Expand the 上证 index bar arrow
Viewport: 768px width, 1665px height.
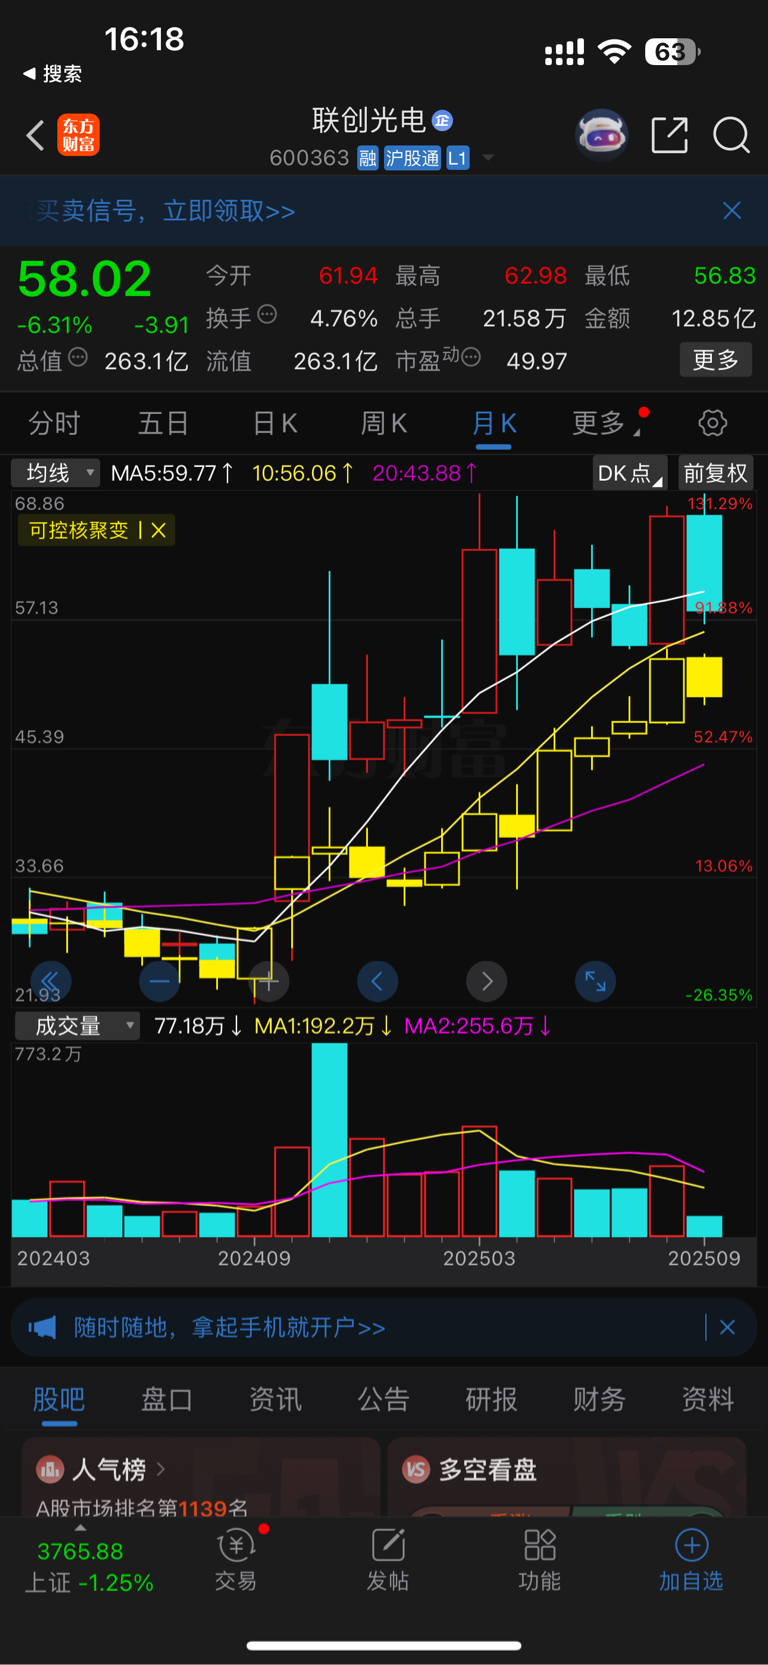pos(80,1528)
